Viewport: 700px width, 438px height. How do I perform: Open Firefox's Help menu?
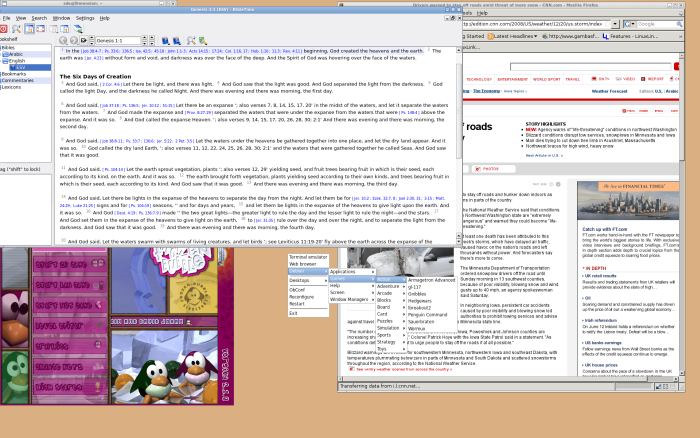tap(482, 13)
